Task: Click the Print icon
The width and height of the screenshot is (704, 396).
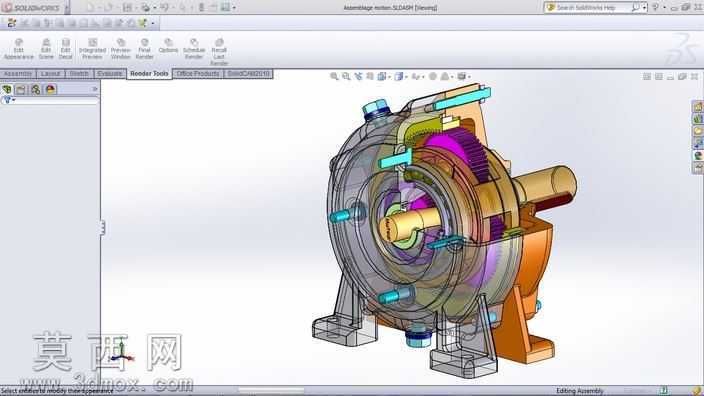Action: tap(145, 8)
